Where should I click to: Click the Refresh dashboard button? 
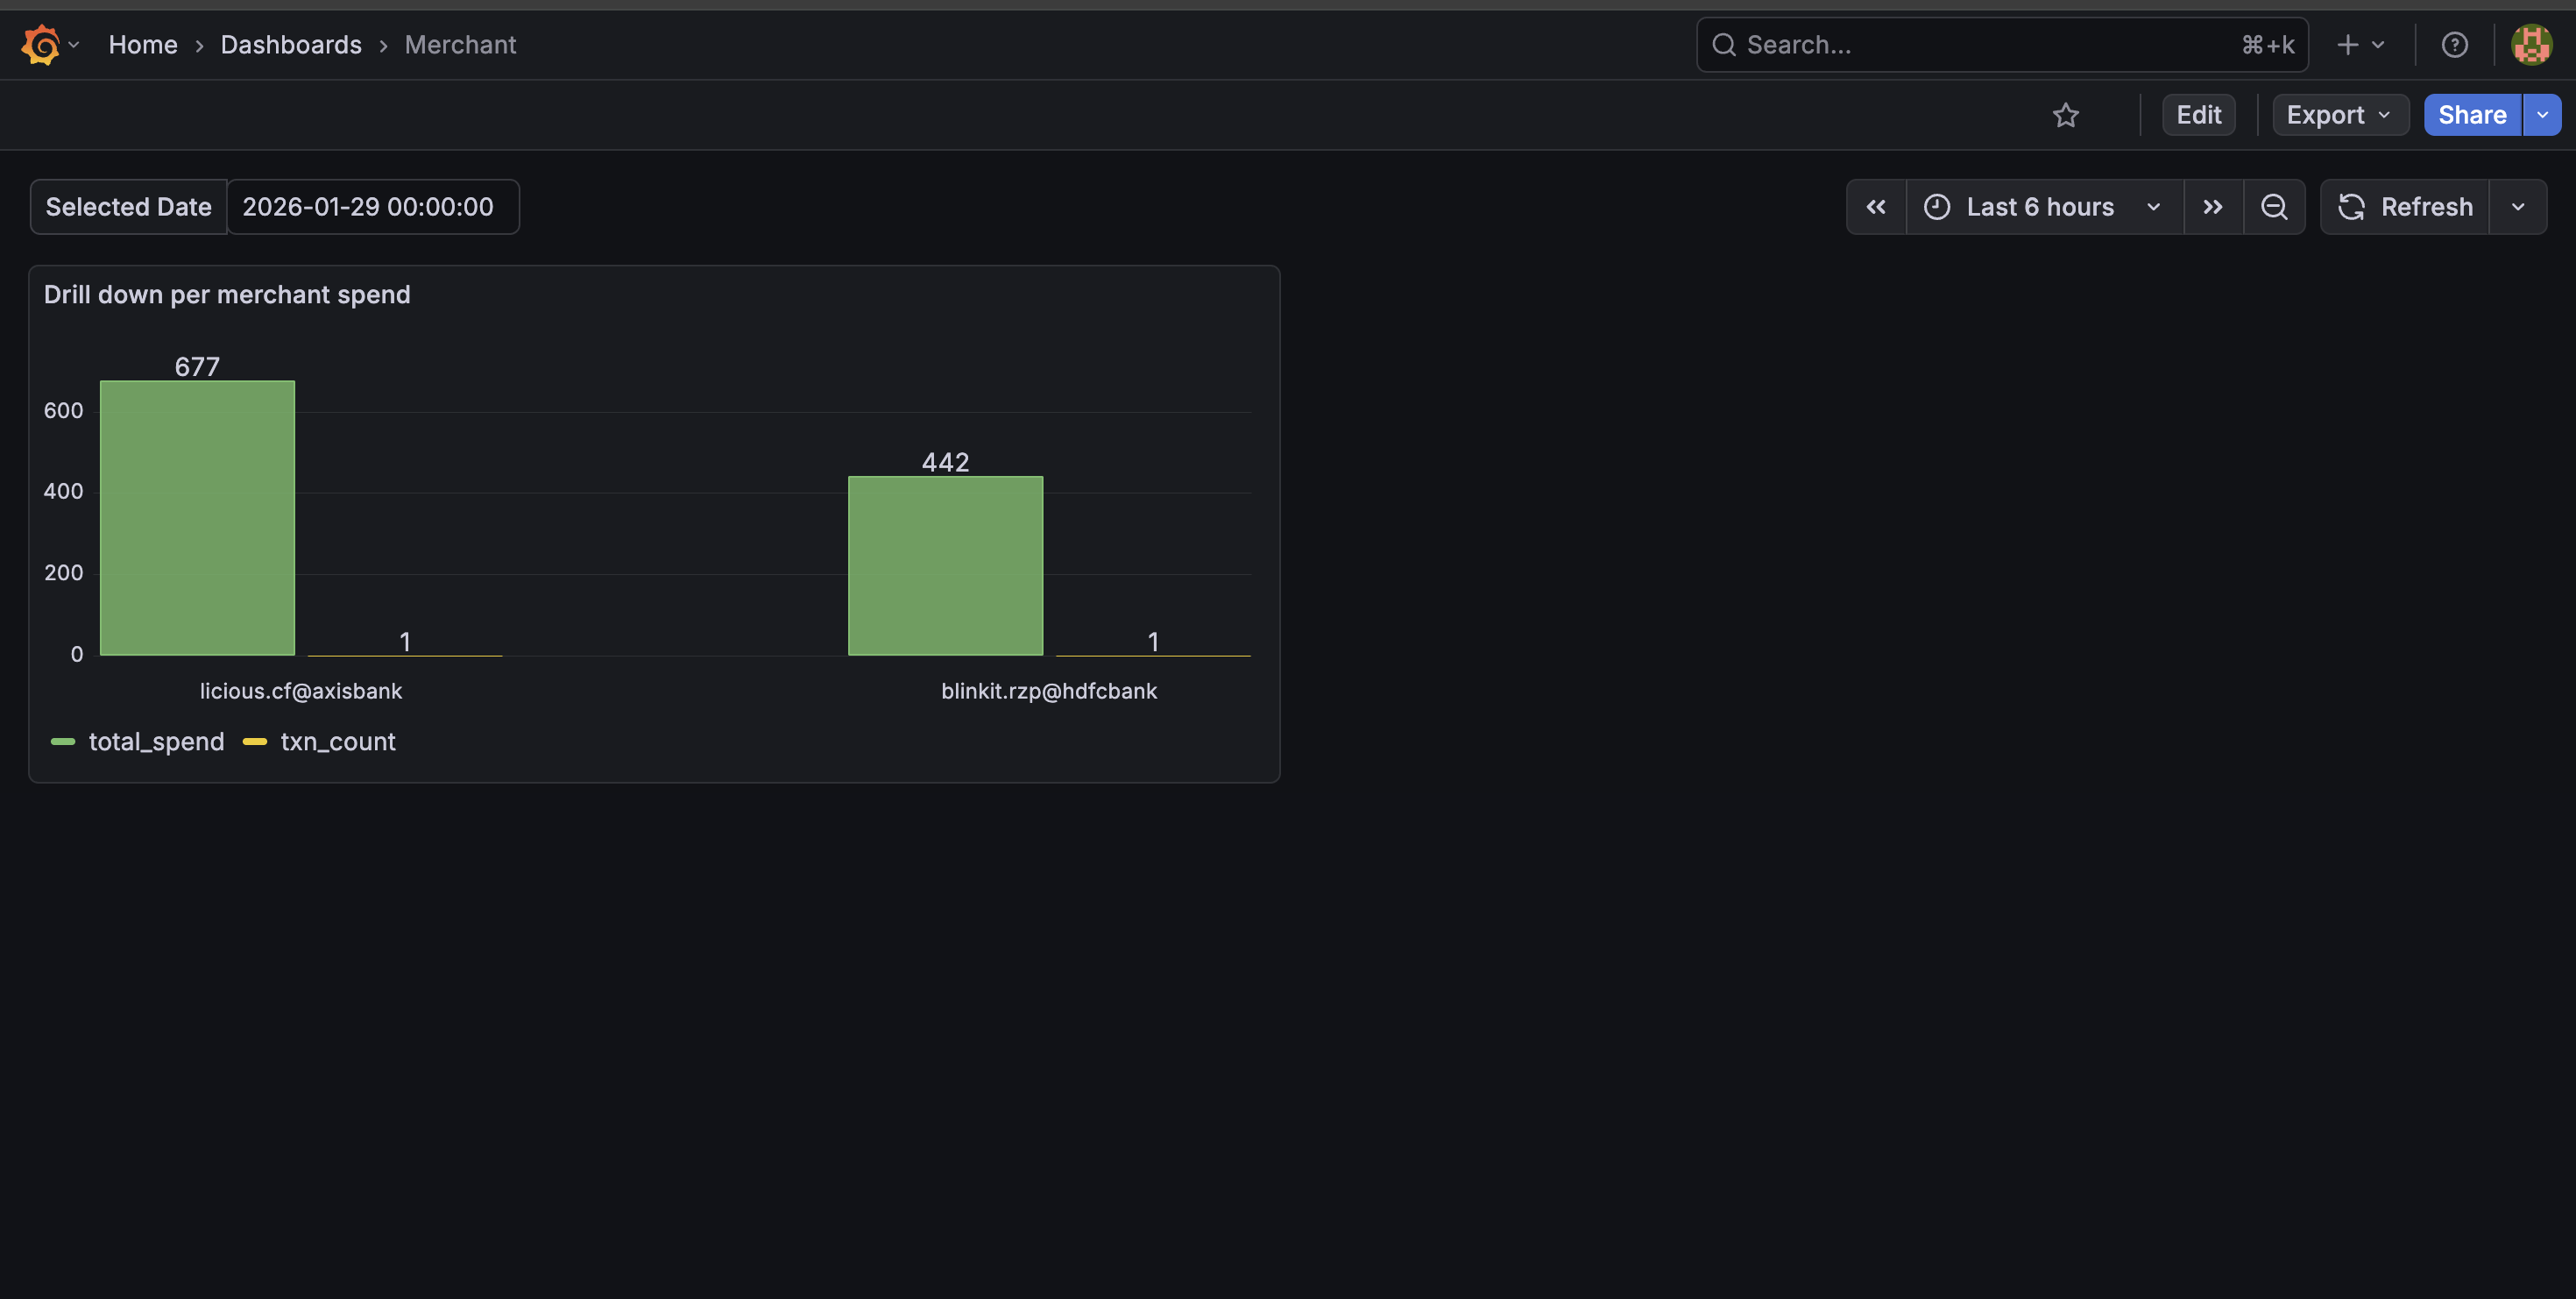click(x=2405, y=207)
